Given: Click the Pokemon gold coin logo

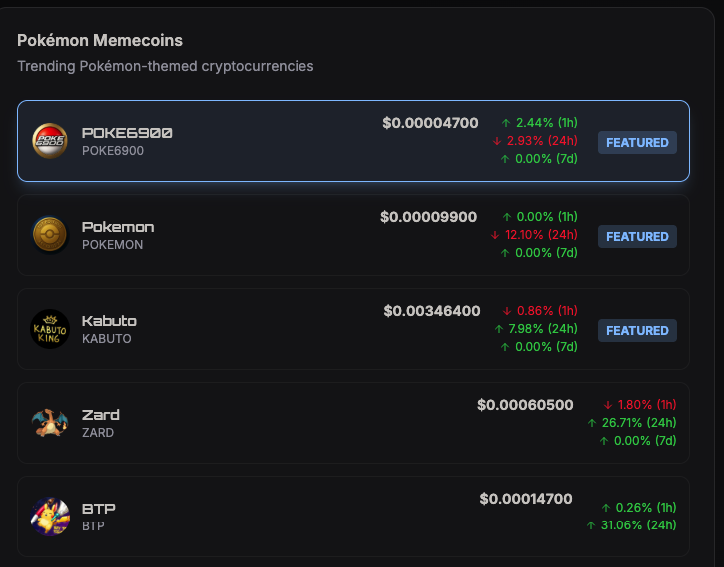Looking at the screenshot, I should 50,235.
